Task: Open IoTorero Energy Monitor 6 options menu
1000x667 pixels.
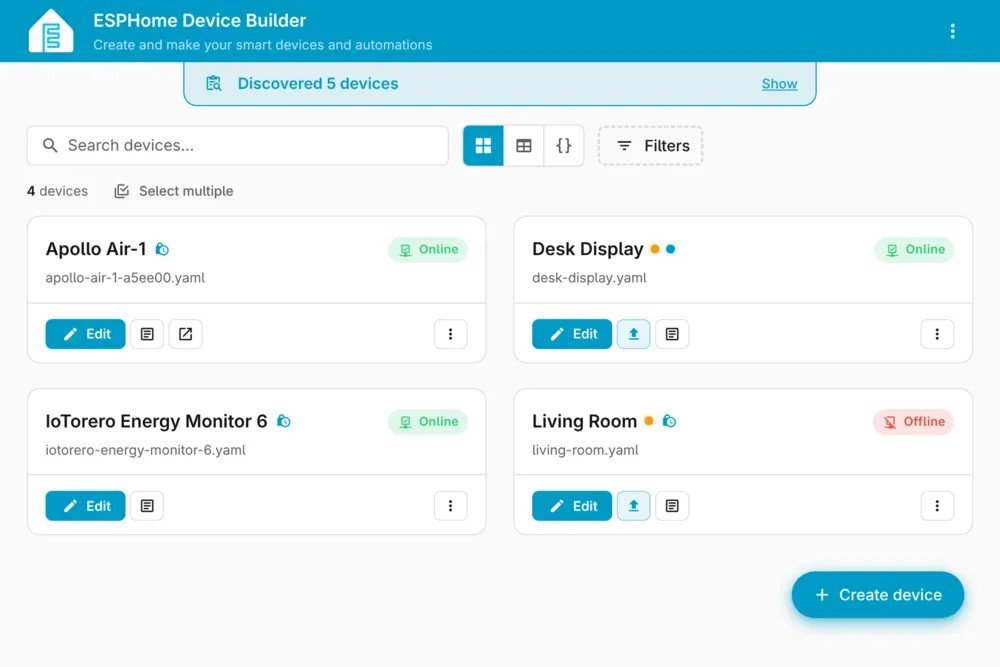Action: (x=450, y=506)
